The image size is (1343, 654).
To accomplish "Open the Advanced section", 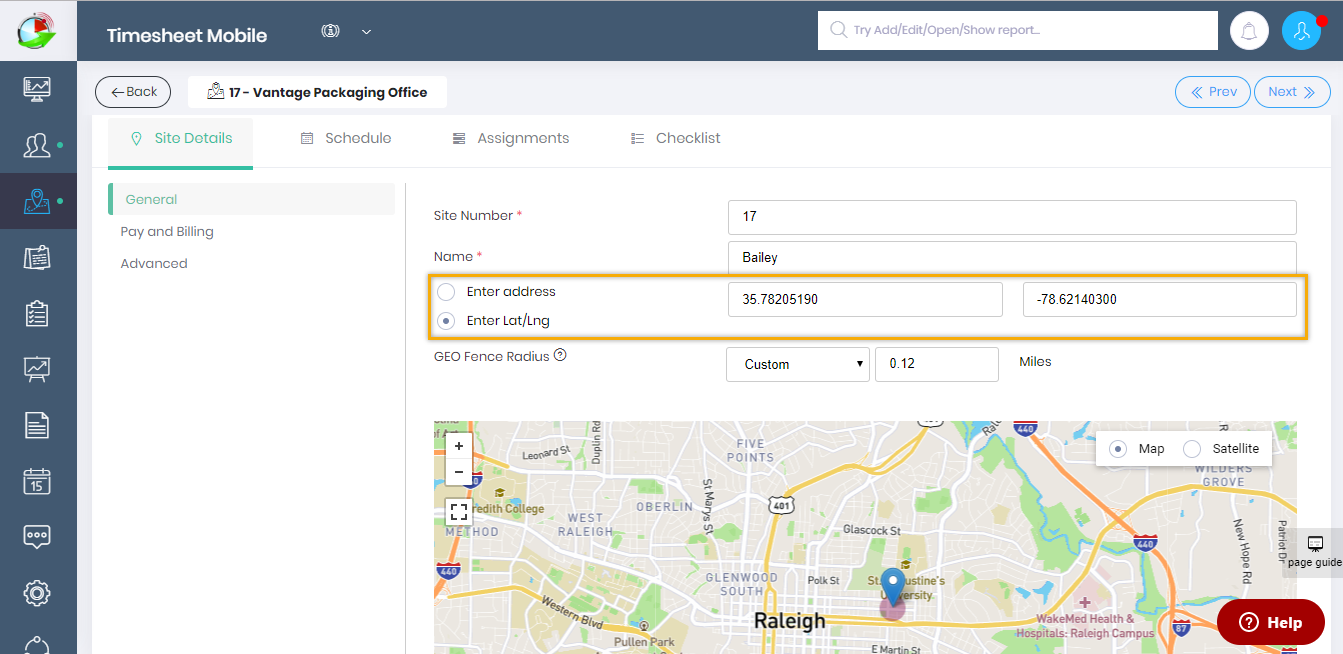I will [x=154, y=263].
